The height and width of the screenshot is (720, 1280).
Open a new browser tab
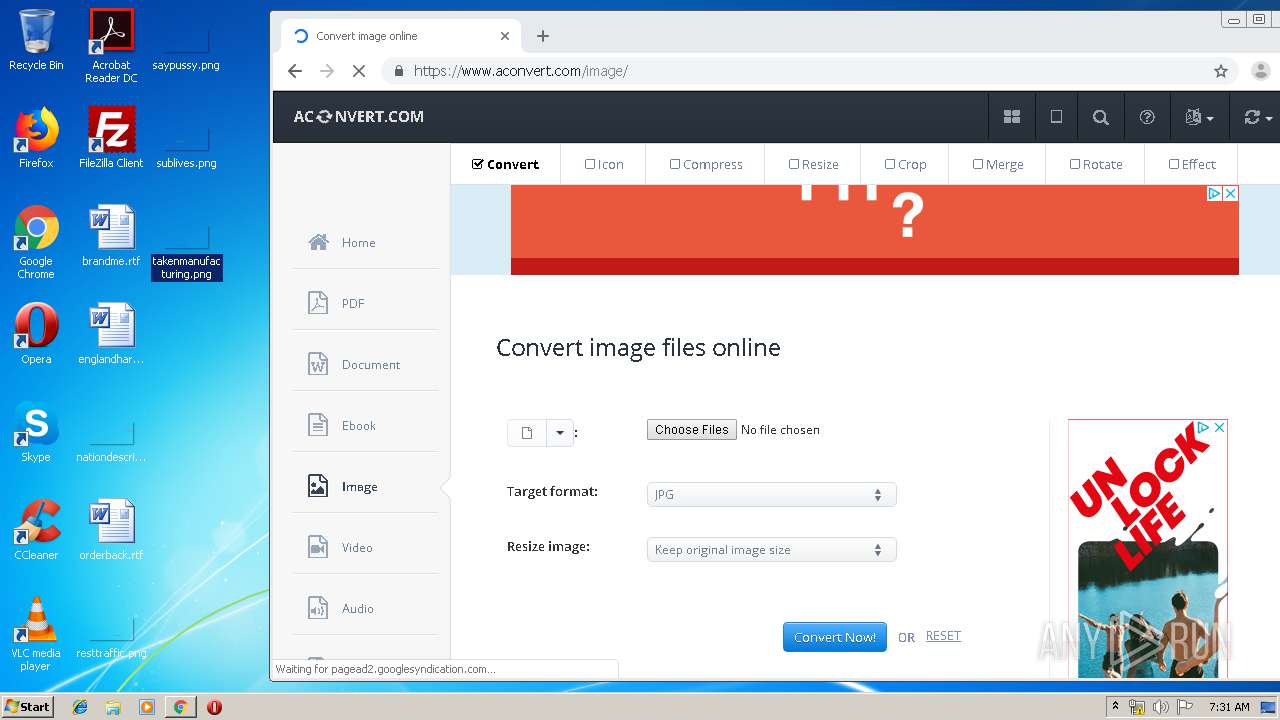[543, 36]
